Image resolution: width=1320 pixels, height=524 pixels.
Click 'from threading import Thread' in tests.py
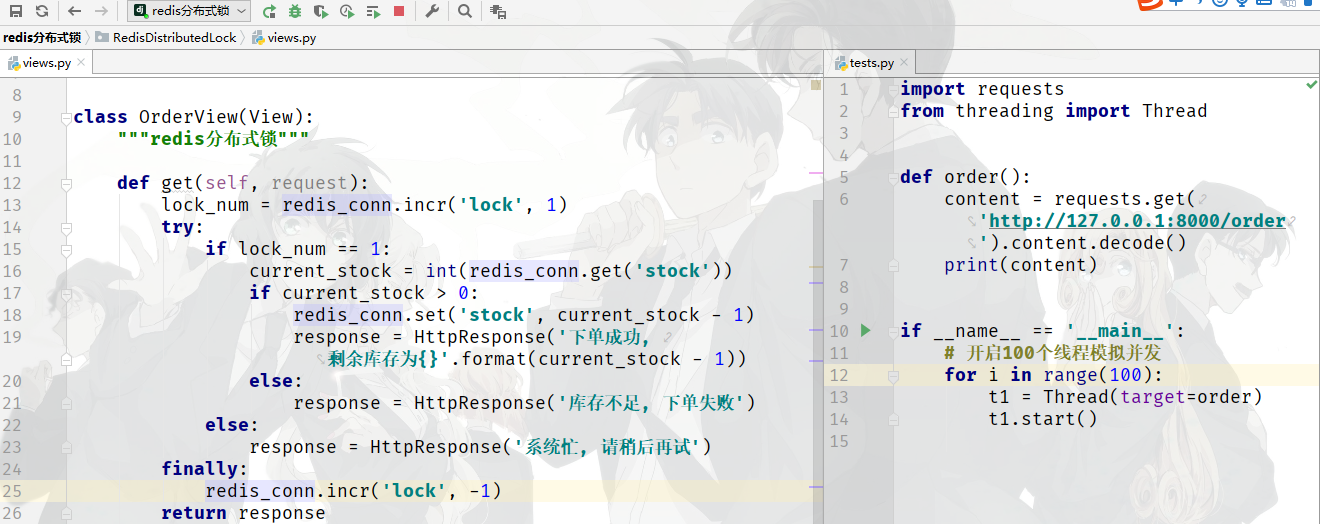(x=1054, y=111)
